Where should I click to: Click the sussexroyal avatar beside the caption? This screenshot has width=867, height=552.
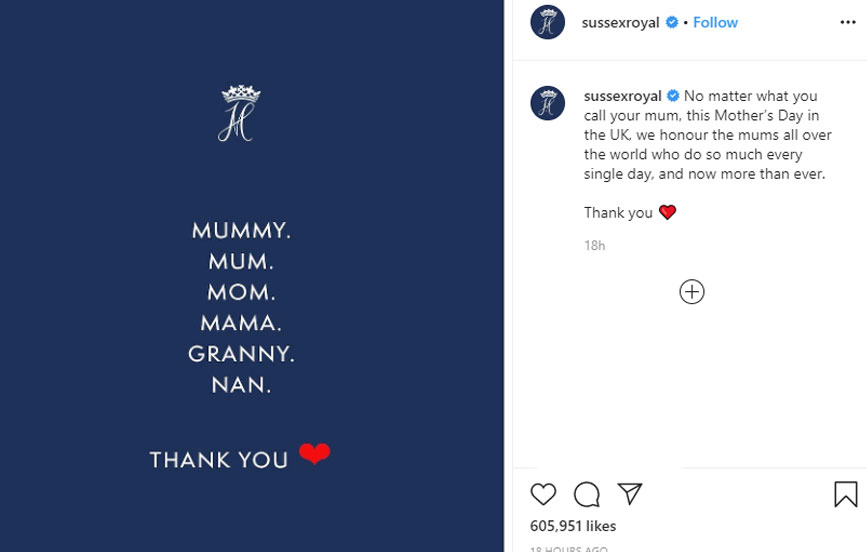coord(547,103)
